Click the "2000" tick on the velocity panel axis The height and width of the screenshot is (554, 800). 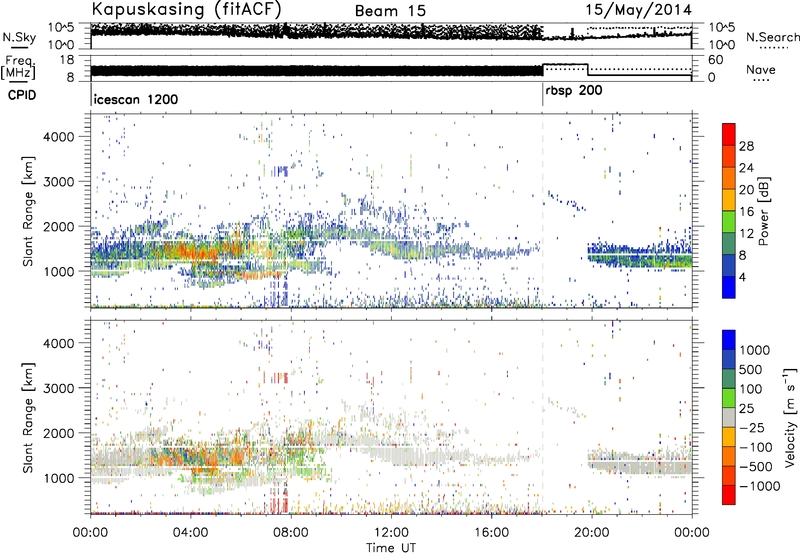tap(59, 433)
